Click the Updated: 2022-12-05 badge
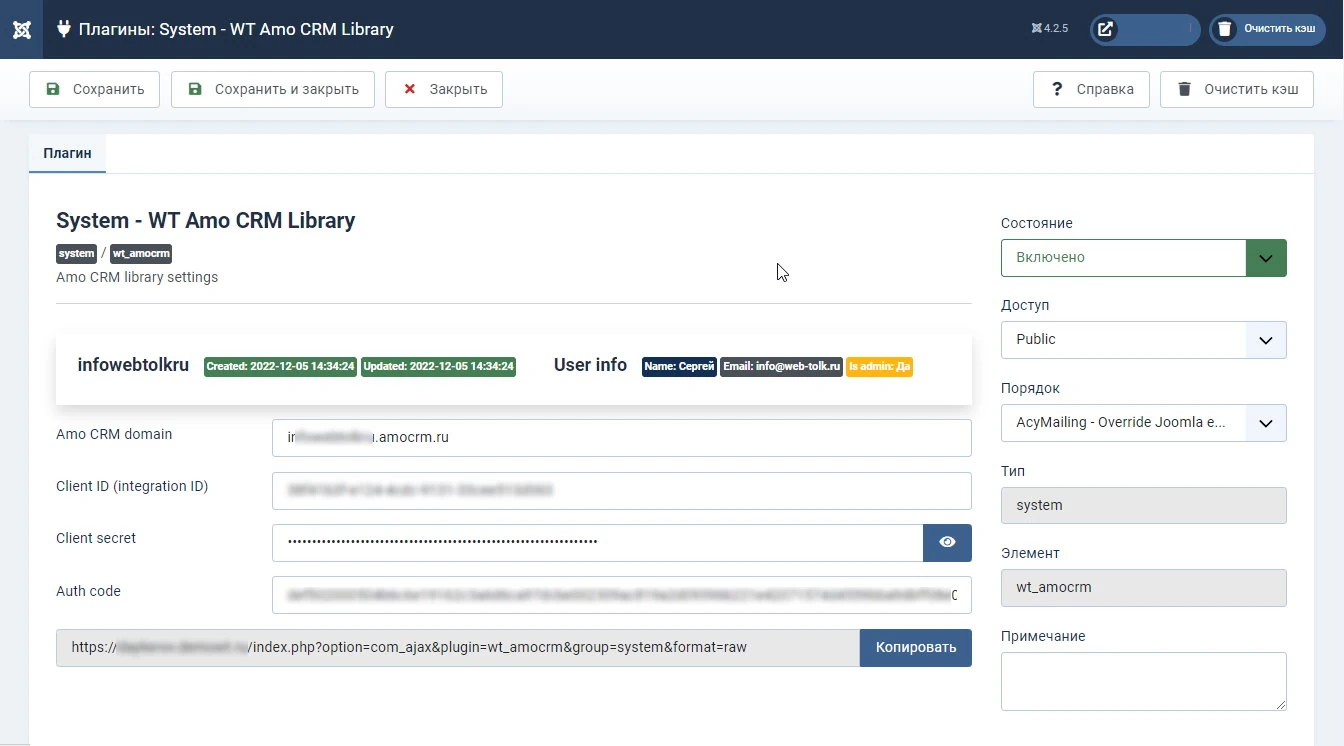The width and height of the screenshot is (1344, 746). (438, 366)
